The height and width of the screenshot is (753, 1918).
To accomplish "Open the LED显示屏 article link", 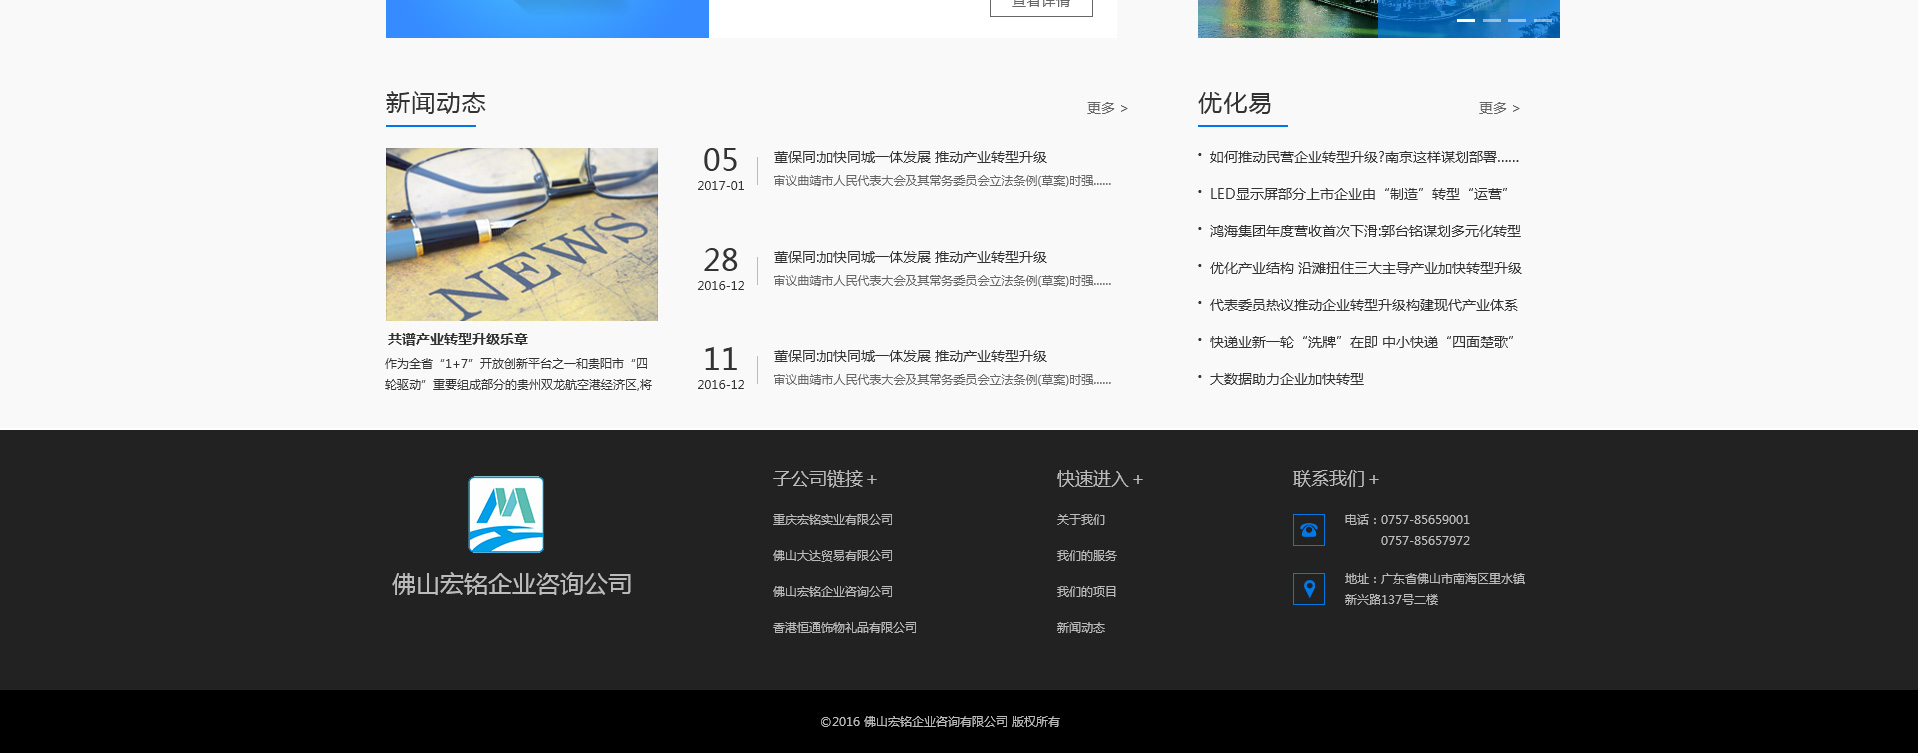I will 1358,195.
